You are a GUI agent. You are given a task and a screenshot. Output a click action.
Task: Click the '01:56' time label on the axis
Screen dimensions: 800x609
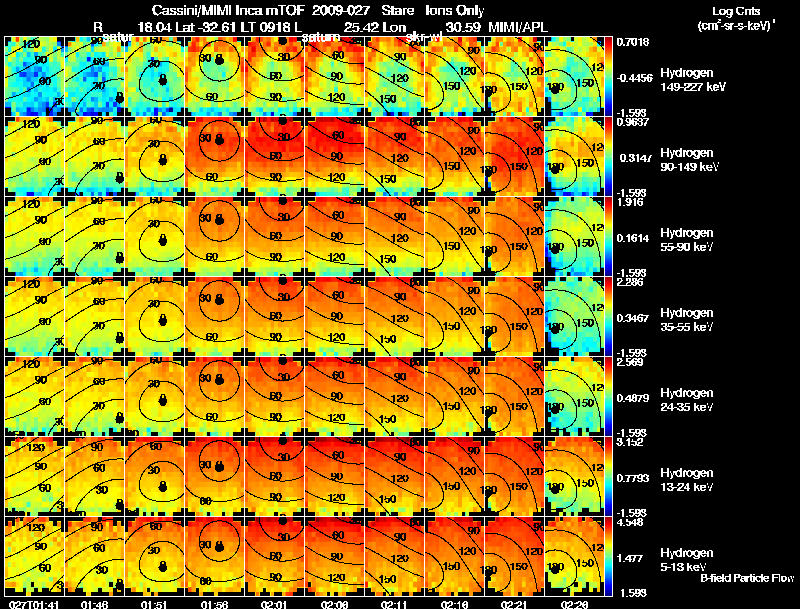click(x=214, y=605)
